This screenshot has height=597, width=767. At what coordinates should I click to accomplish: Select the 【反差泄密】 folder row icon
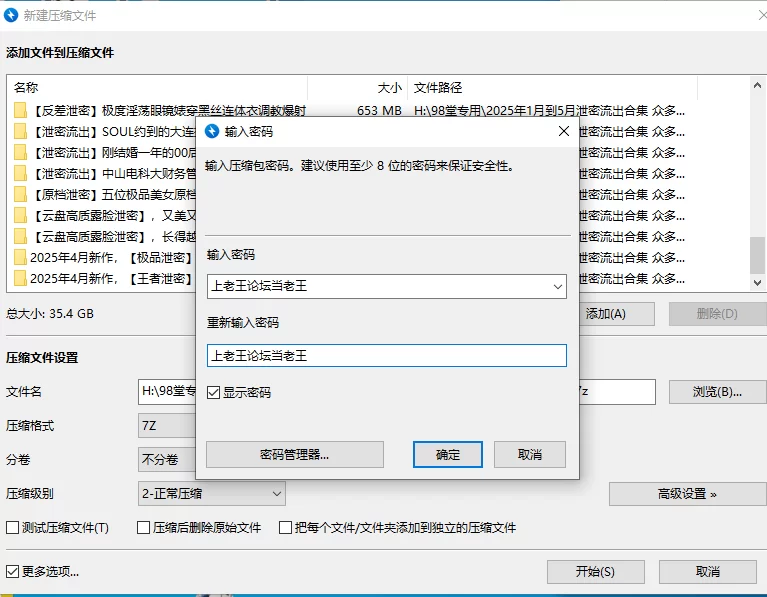tap(20, 111)
